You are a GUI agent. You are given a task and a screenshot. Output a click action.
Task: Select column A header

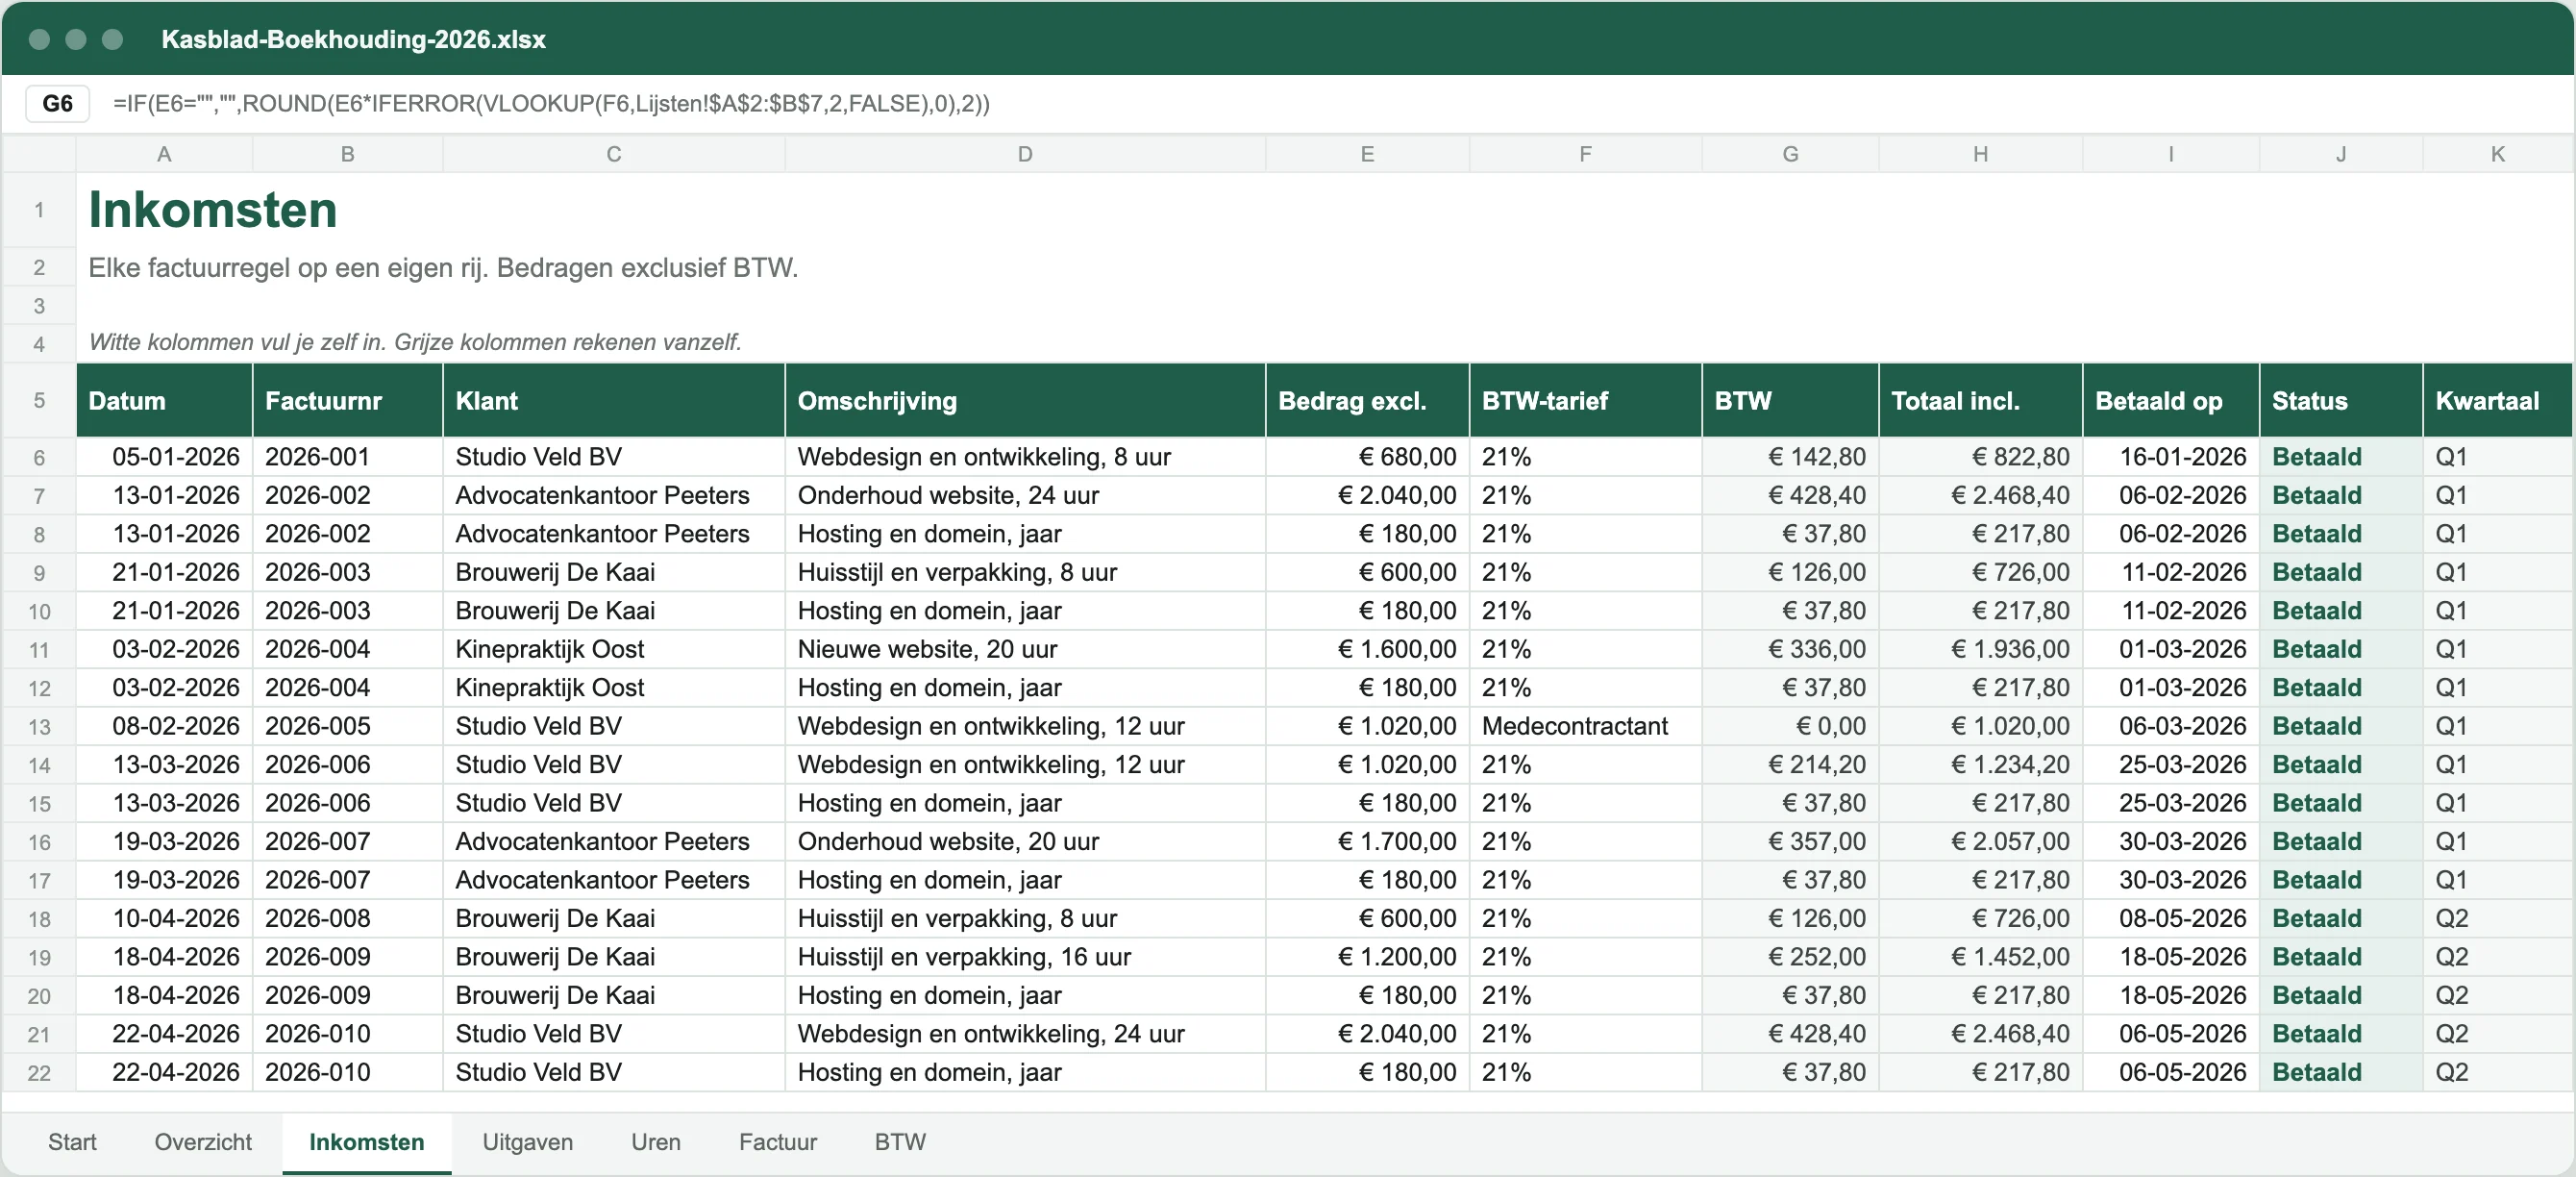click(x=164, y=154)
